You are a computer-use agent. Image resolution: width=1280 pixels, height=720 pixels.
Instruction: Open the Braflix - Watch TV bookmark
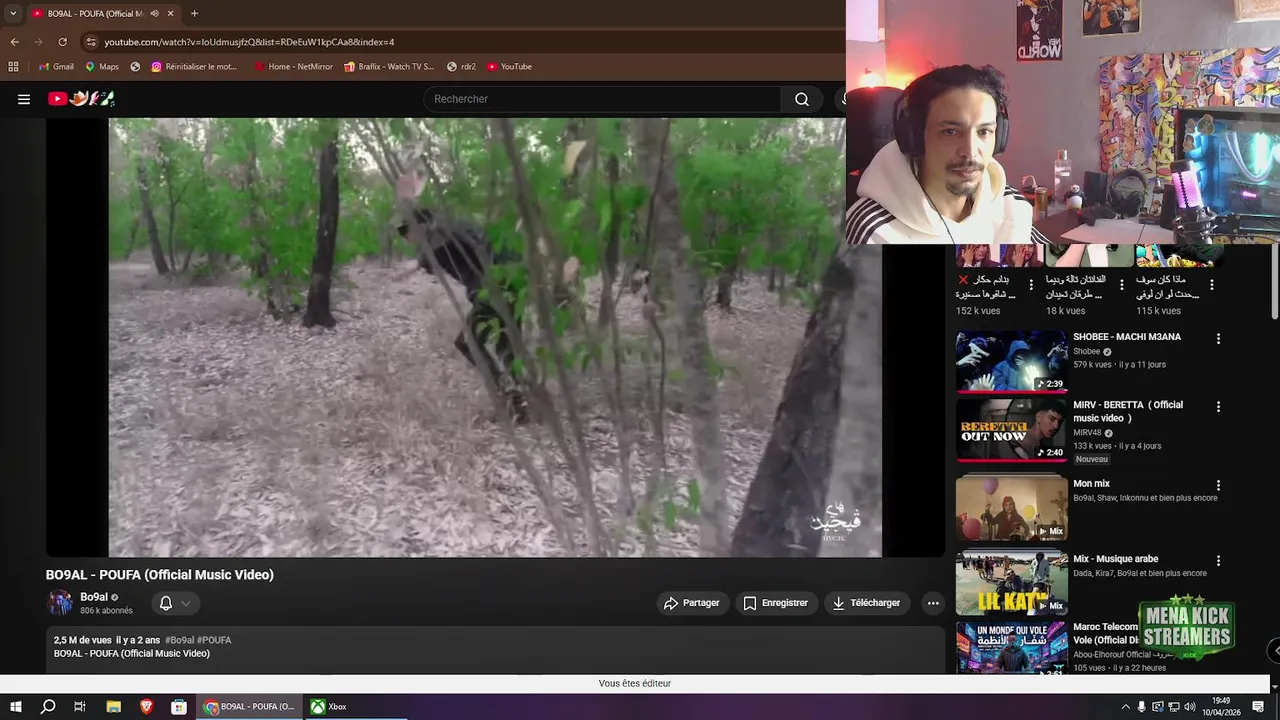click(389, 67)
